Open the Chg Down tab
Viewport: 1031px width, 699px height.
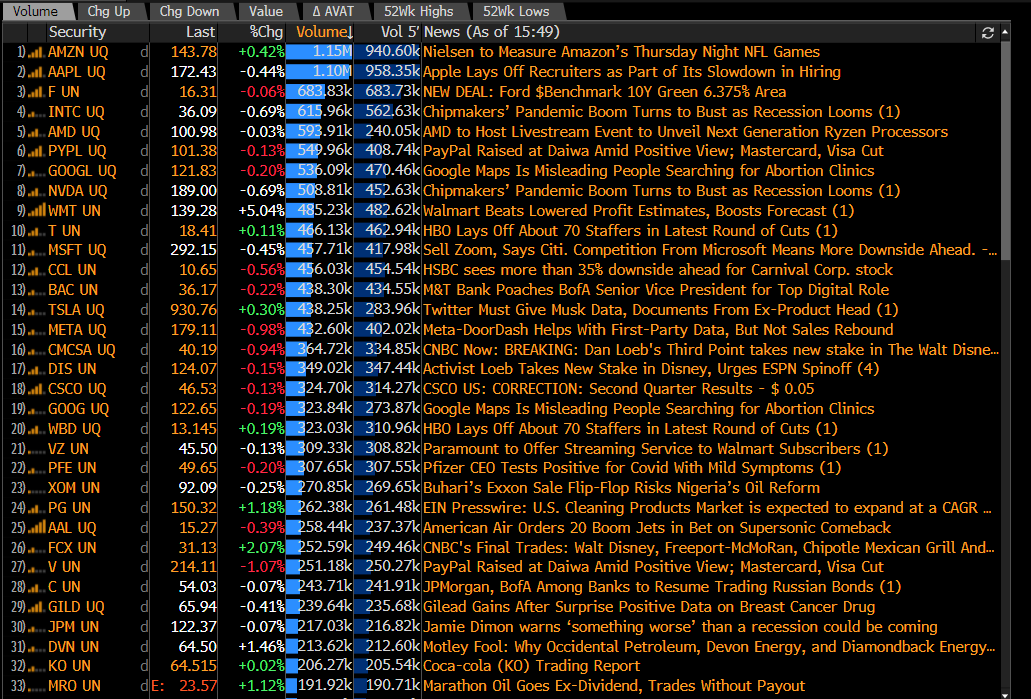click(189, 11)
